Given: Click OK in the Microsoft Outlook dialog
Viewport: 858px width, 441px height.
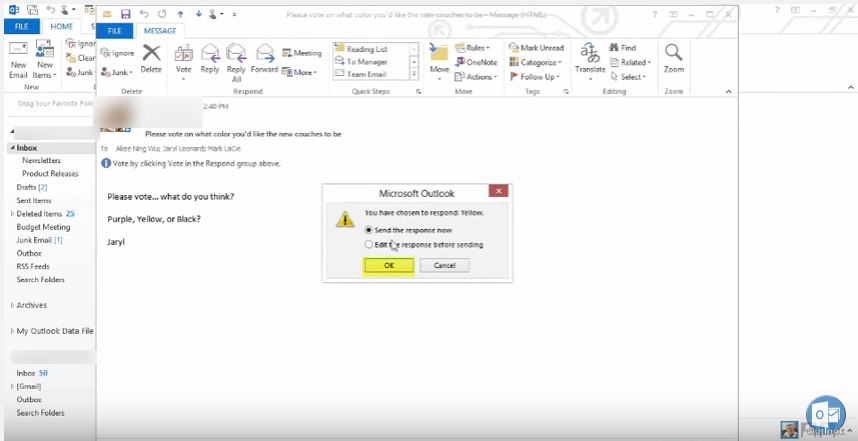Looking at the screenshot, I should [389, 265].
